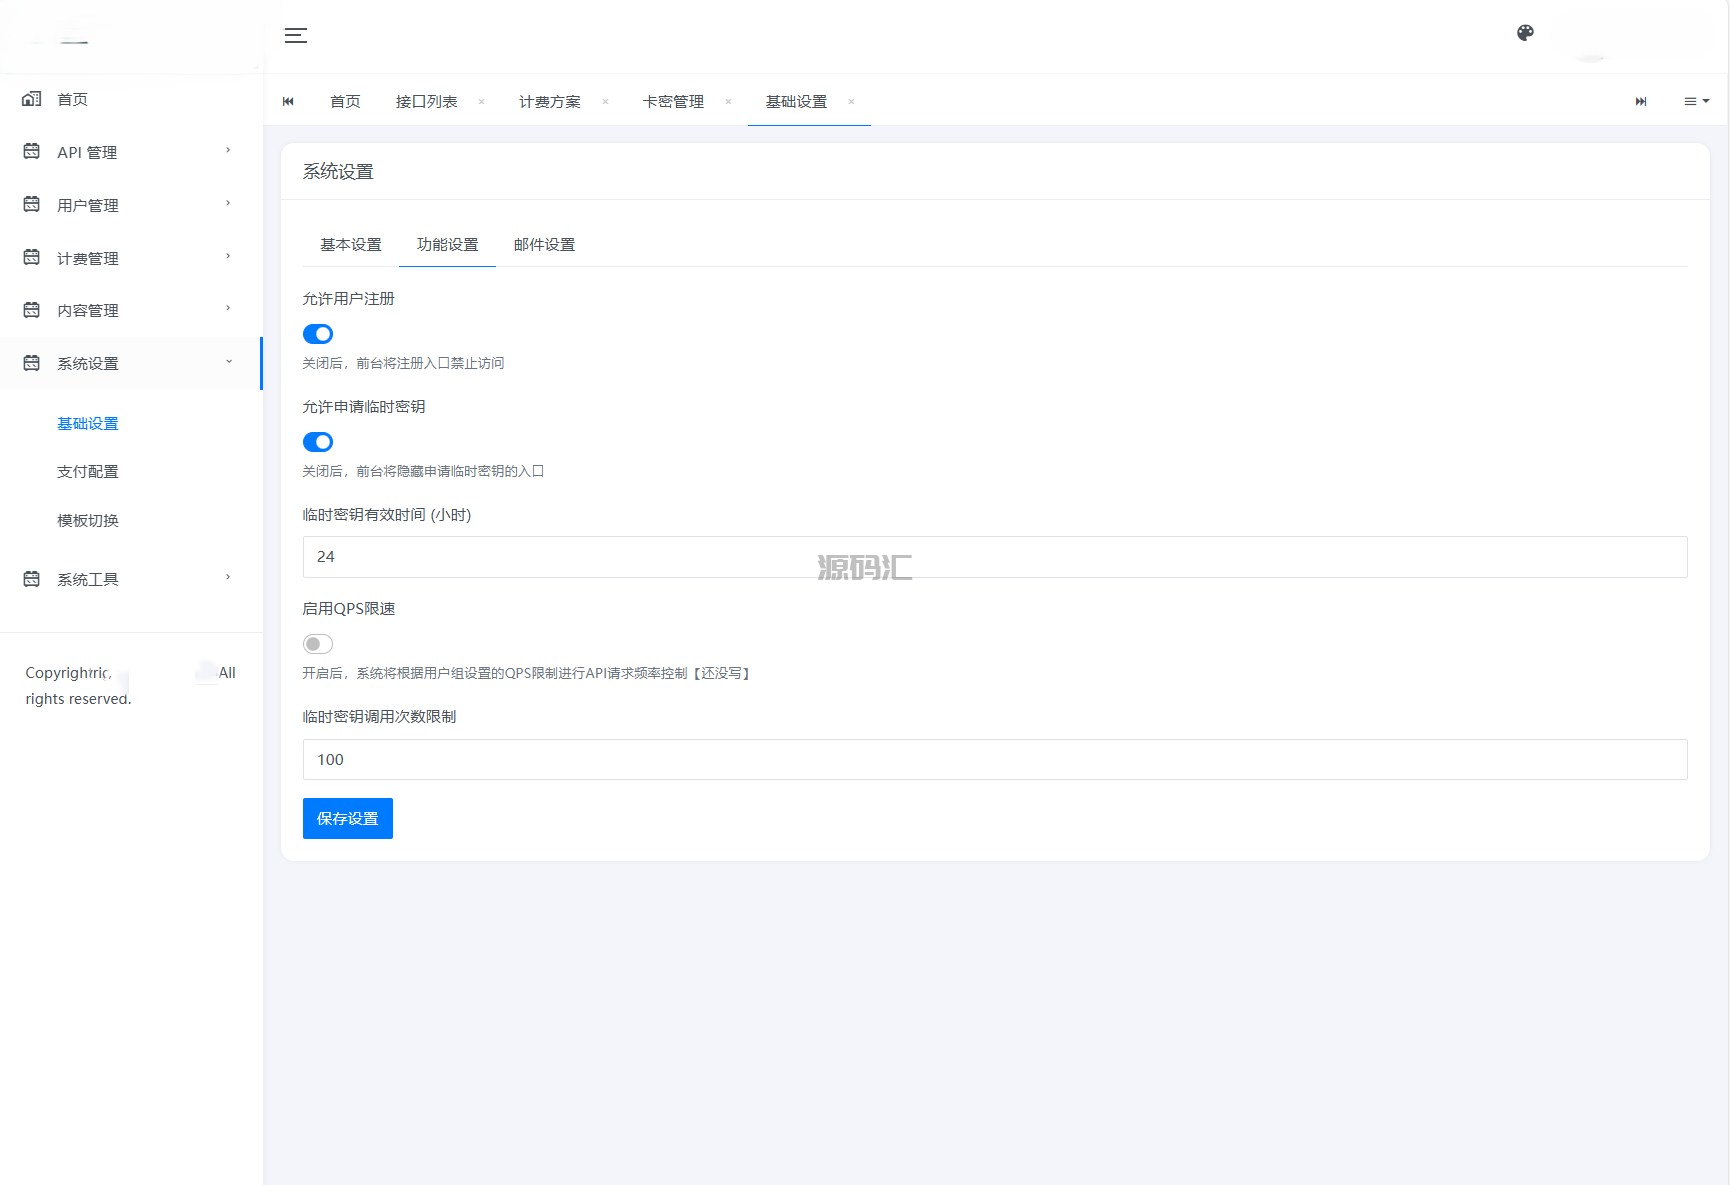Screen dimensions: 1730x1185
Task: Switch to the 计费方案 page tab
Action: [550, 102]
